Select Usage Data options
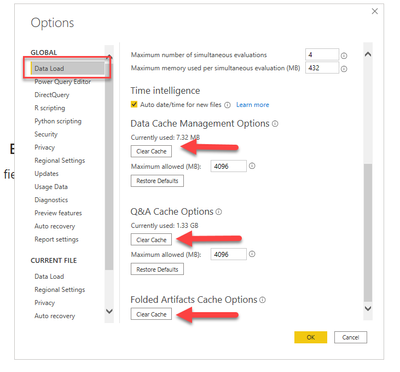This screenshot has width=400, height=372. click(51, 187)
